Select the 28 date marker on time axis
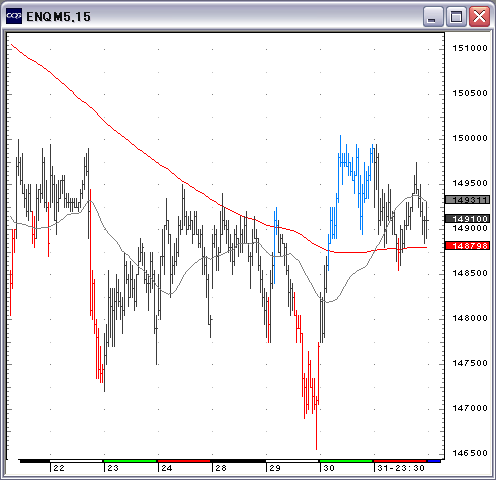Viewport: 496px width, 480px height. coord(221,468)
